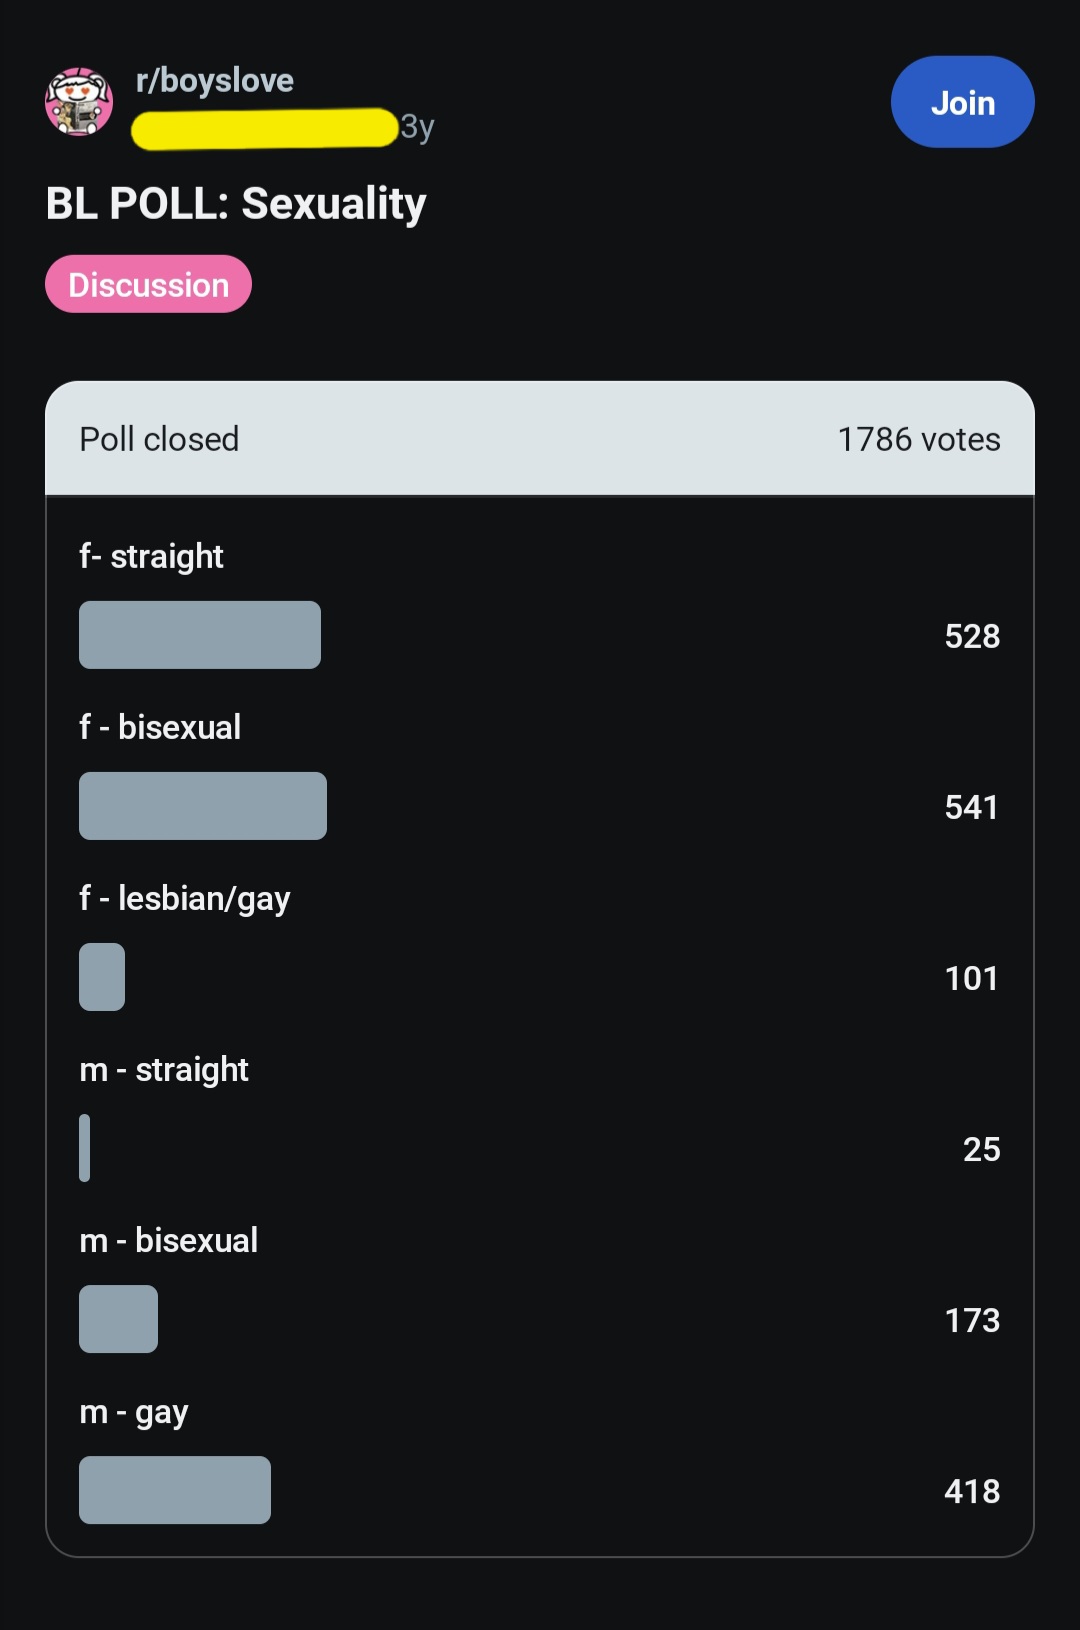The height and width of the screenshot is (1630, 1080).
Task: Select the 'm - bisexual' poll option label
Action: coord(169,1240)
